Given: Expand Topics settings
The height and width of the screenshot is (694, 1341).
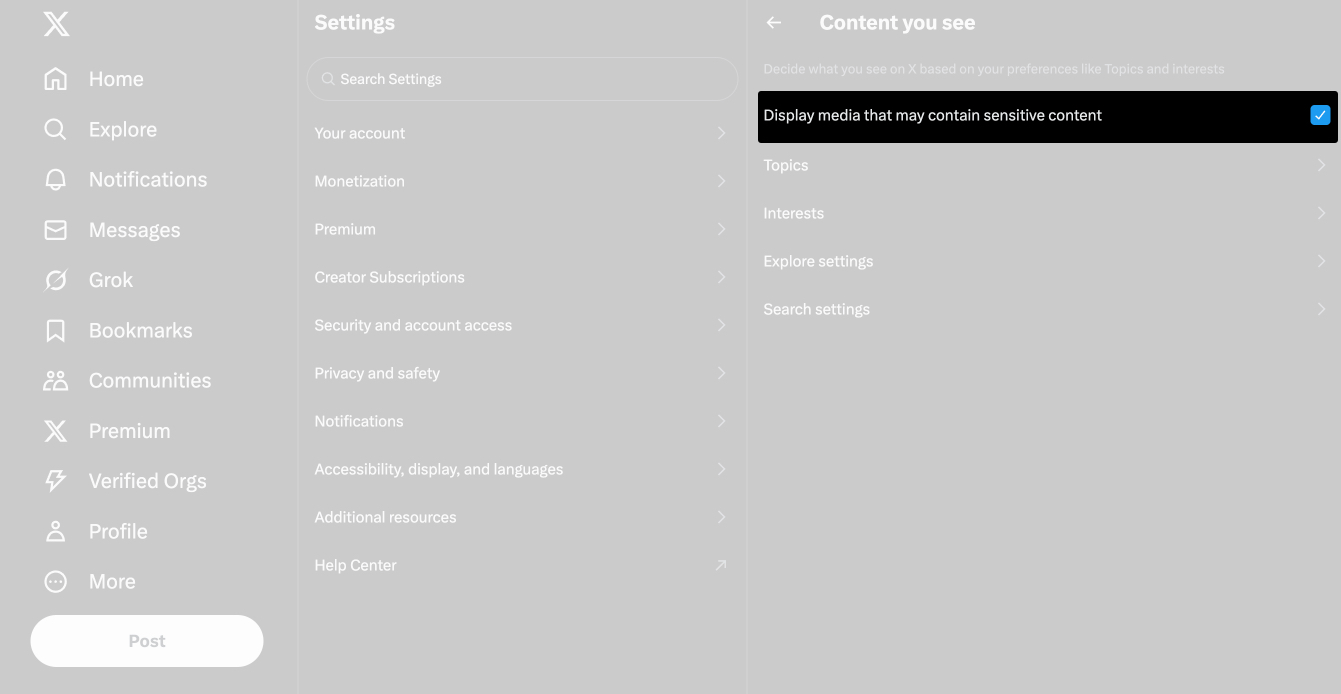Looking at the screenshot, I should (x=1044, y=164).
